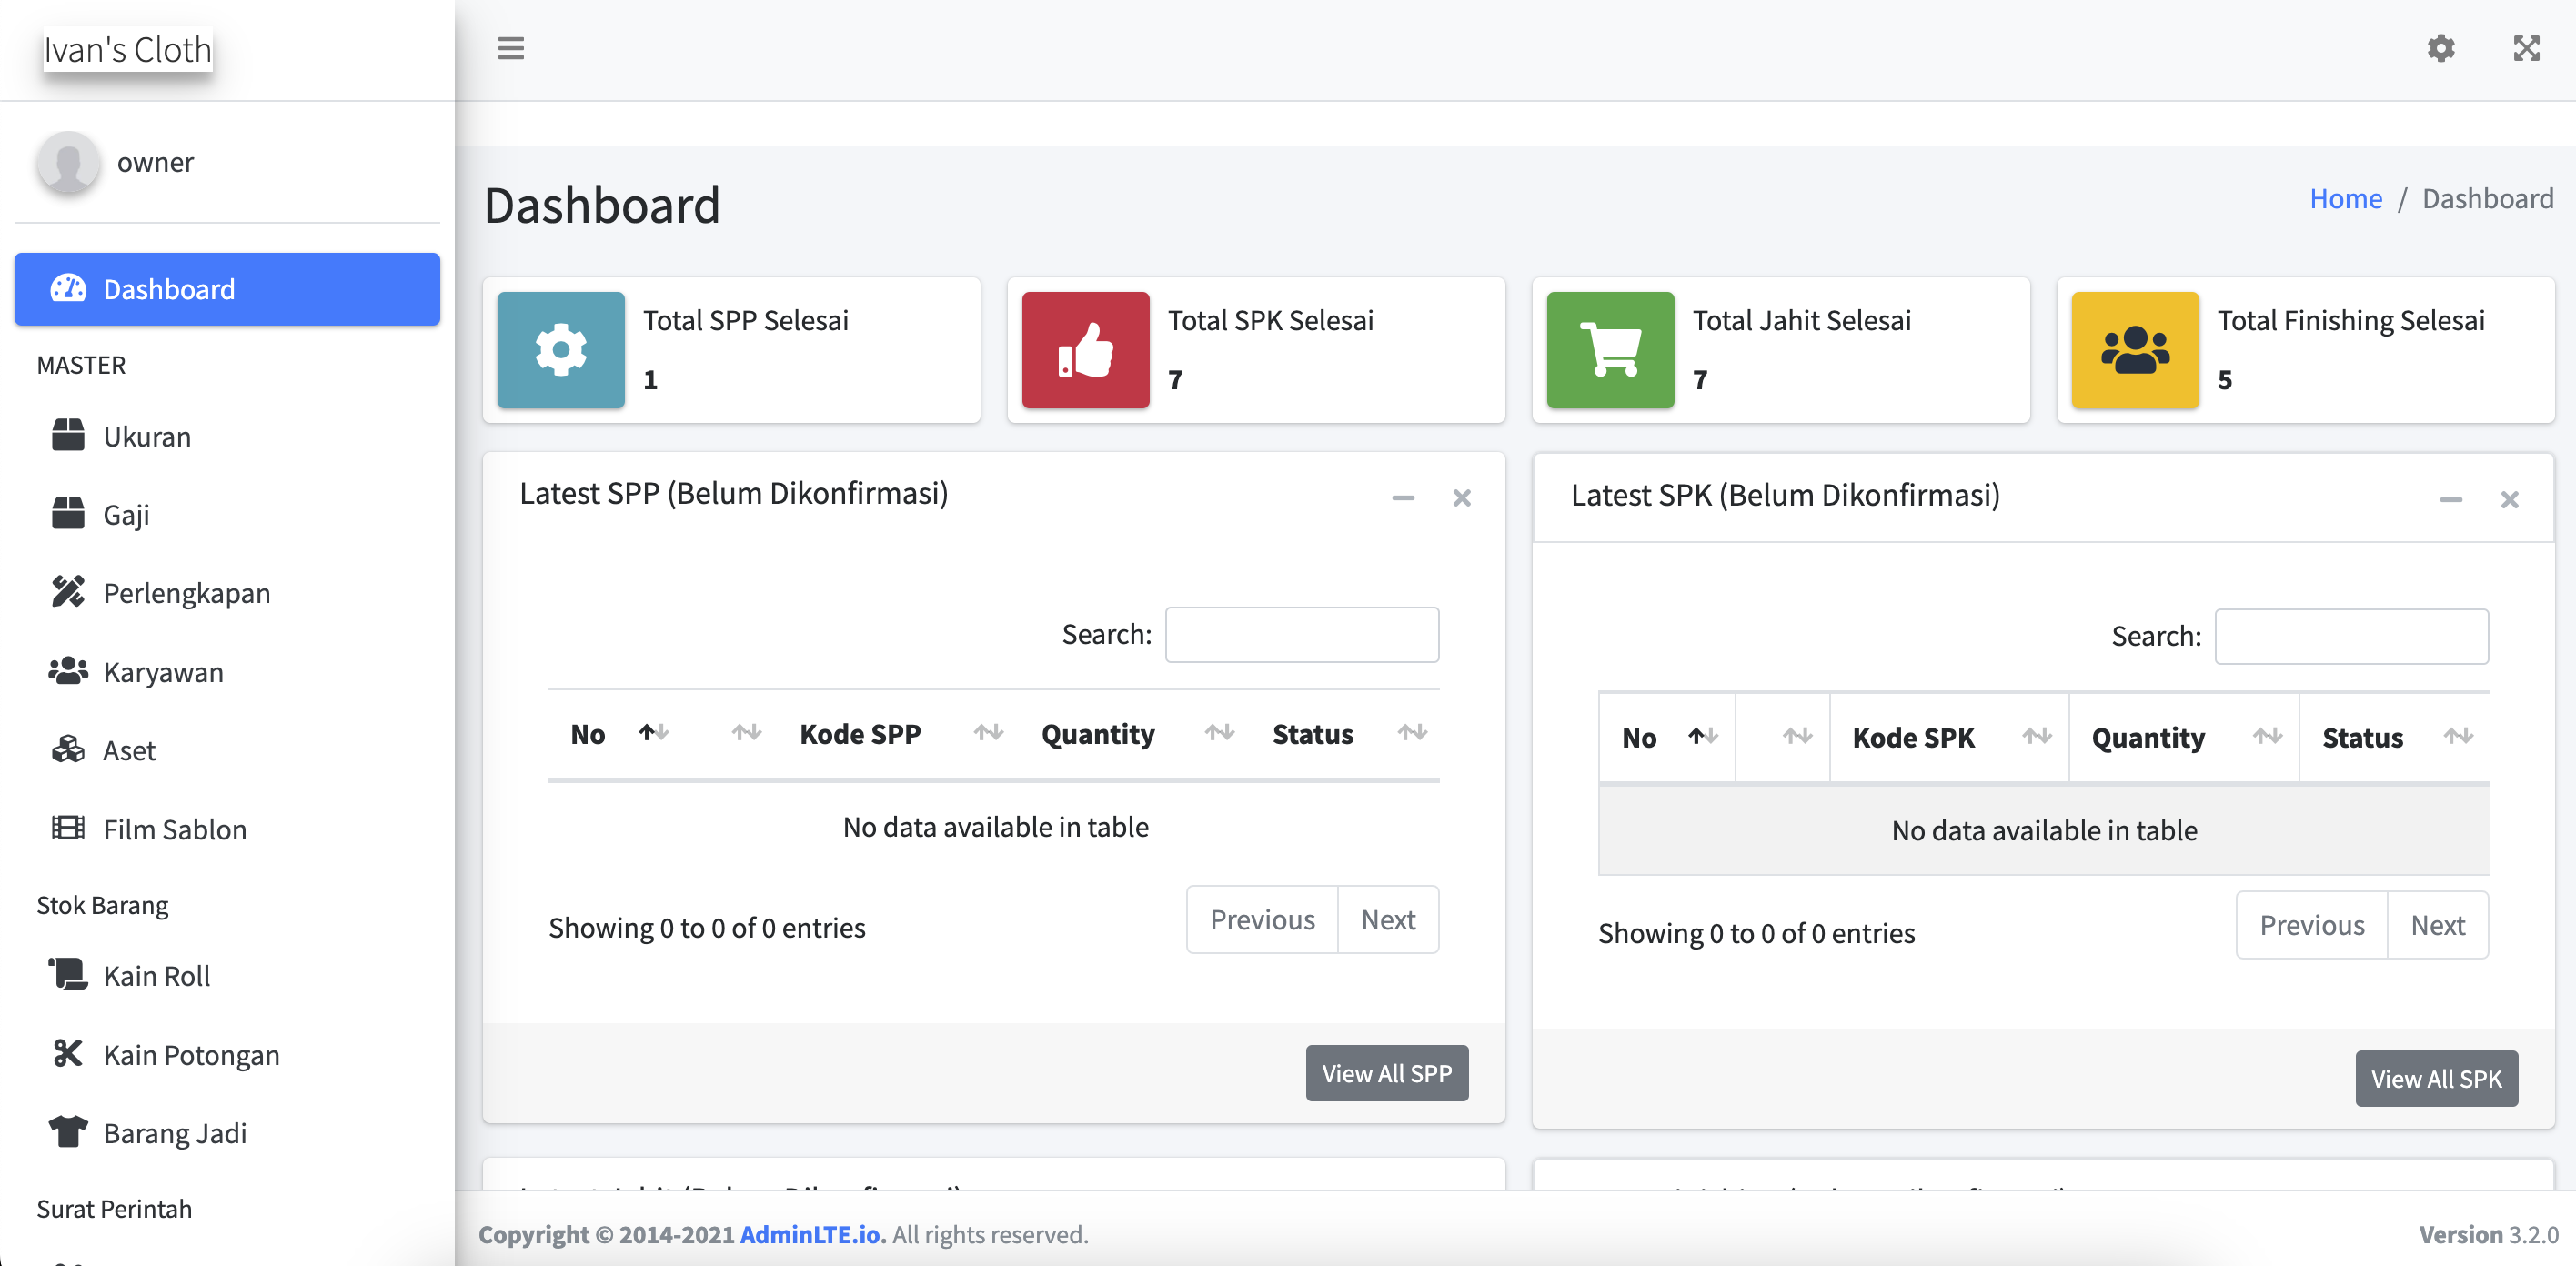This screenshot has height=1266, width=2576.
Task: Click the View All SPP button
Action: coord(1386,1072)
